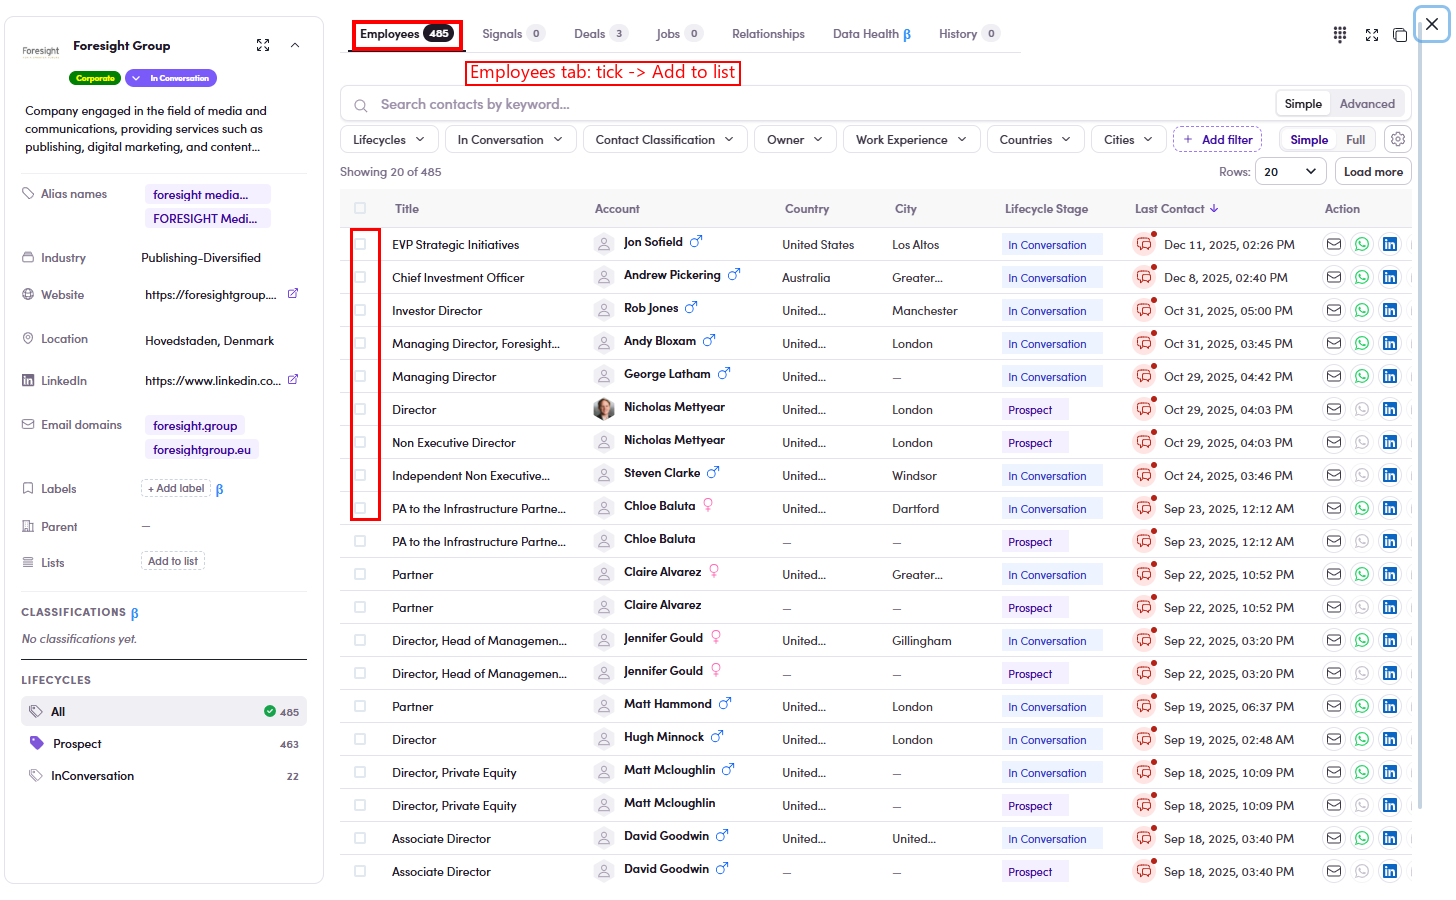Tick the select-all header checkbox
Image resolution: width=1456 pixels, height=900 pixels.
coord(360,208)
